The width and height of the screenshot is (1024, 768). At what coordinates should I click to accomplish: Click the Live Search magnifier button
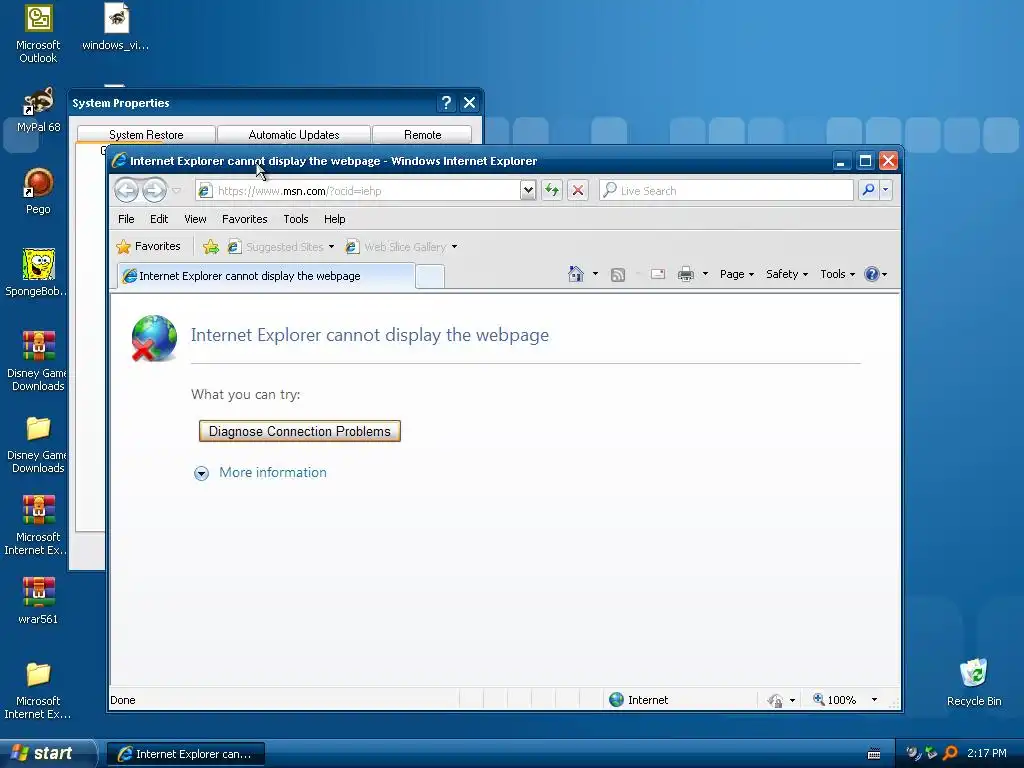click(869, 191)
